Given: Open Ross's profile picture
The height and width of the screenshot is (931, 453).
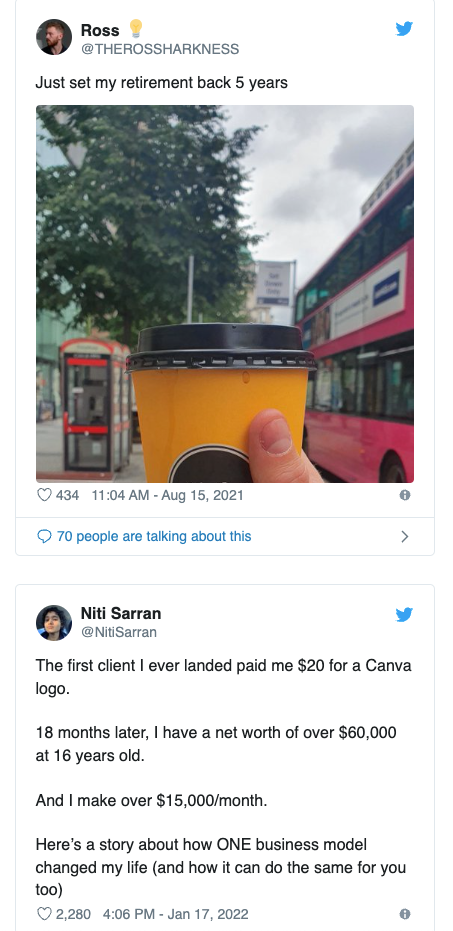Looking at the screenshot, I should tap(53, 37).
